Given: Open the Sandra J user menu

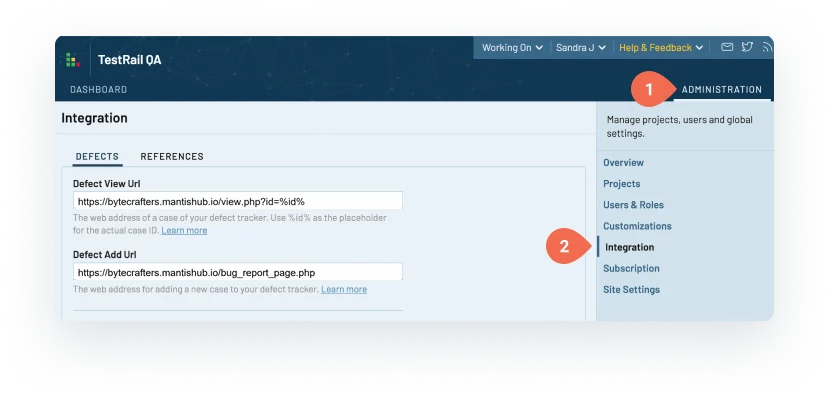Looking at the screenshot, I should pyautogui.click(x=581, y=48).
